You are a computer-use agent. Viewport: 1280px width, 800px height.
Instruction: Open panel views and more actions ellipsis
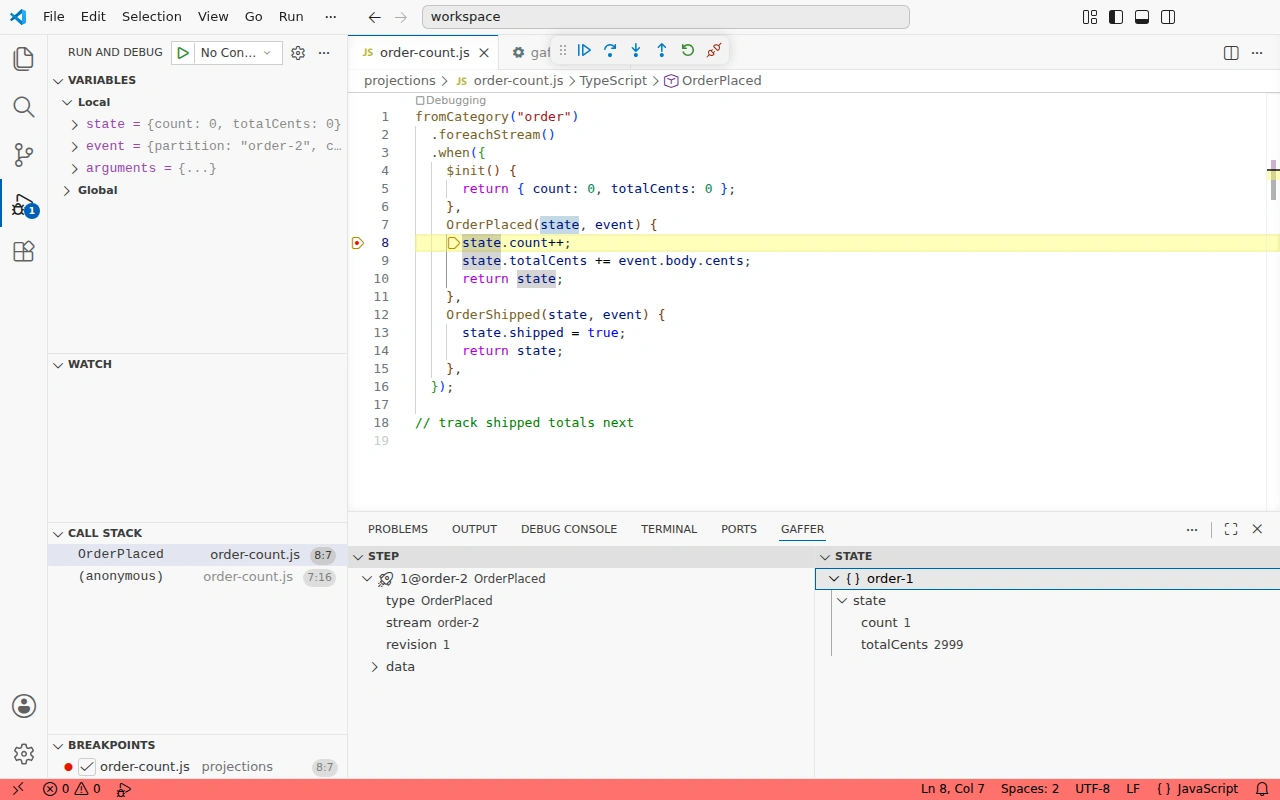tap(1192, 529)
